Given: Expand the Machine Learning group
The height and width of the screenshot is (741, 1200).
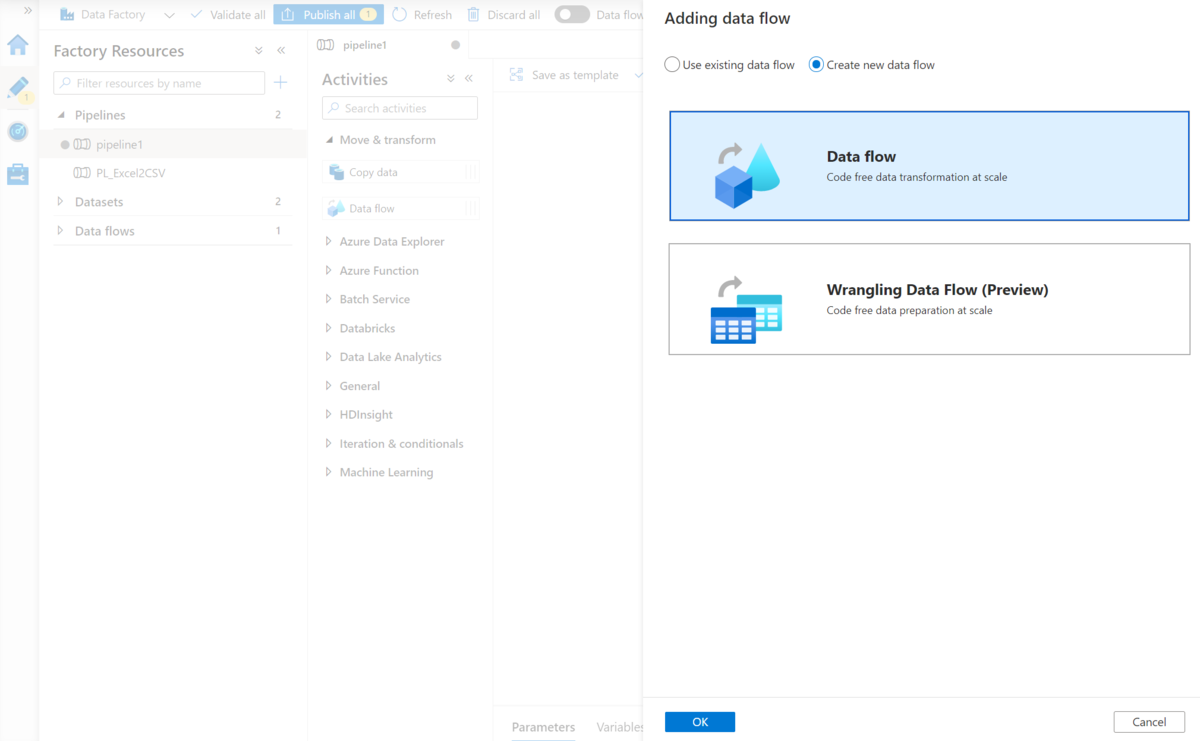Looking at the screenshot, I should click(x=329, y=472).
